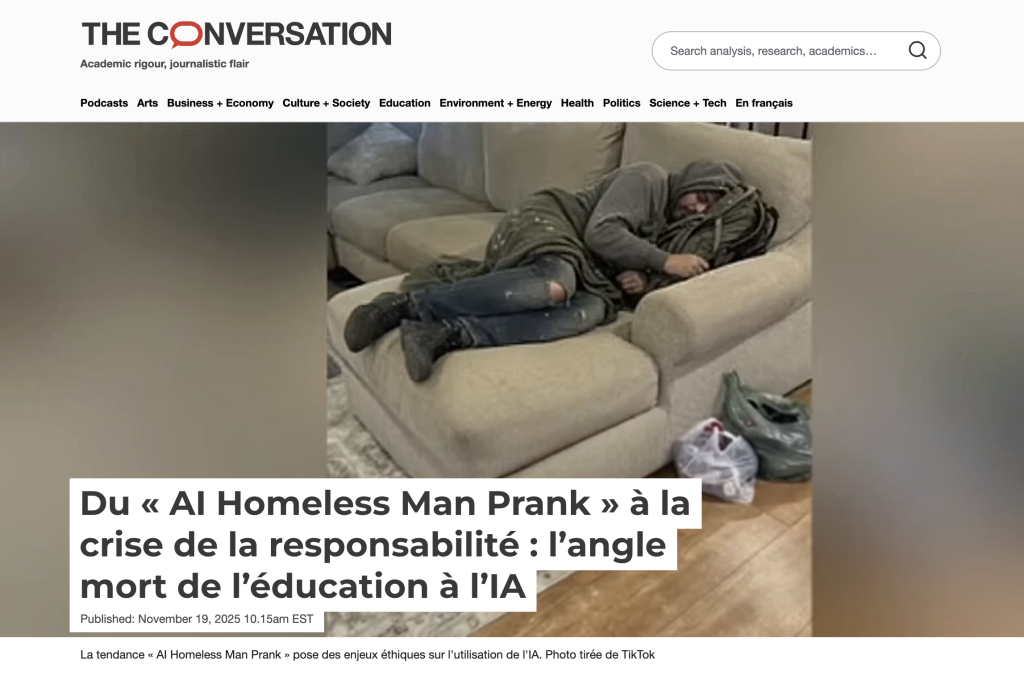This screenshot has width=1024, height=680.
Task: Open Environment + Energy category
Action: tap(496, 103)
